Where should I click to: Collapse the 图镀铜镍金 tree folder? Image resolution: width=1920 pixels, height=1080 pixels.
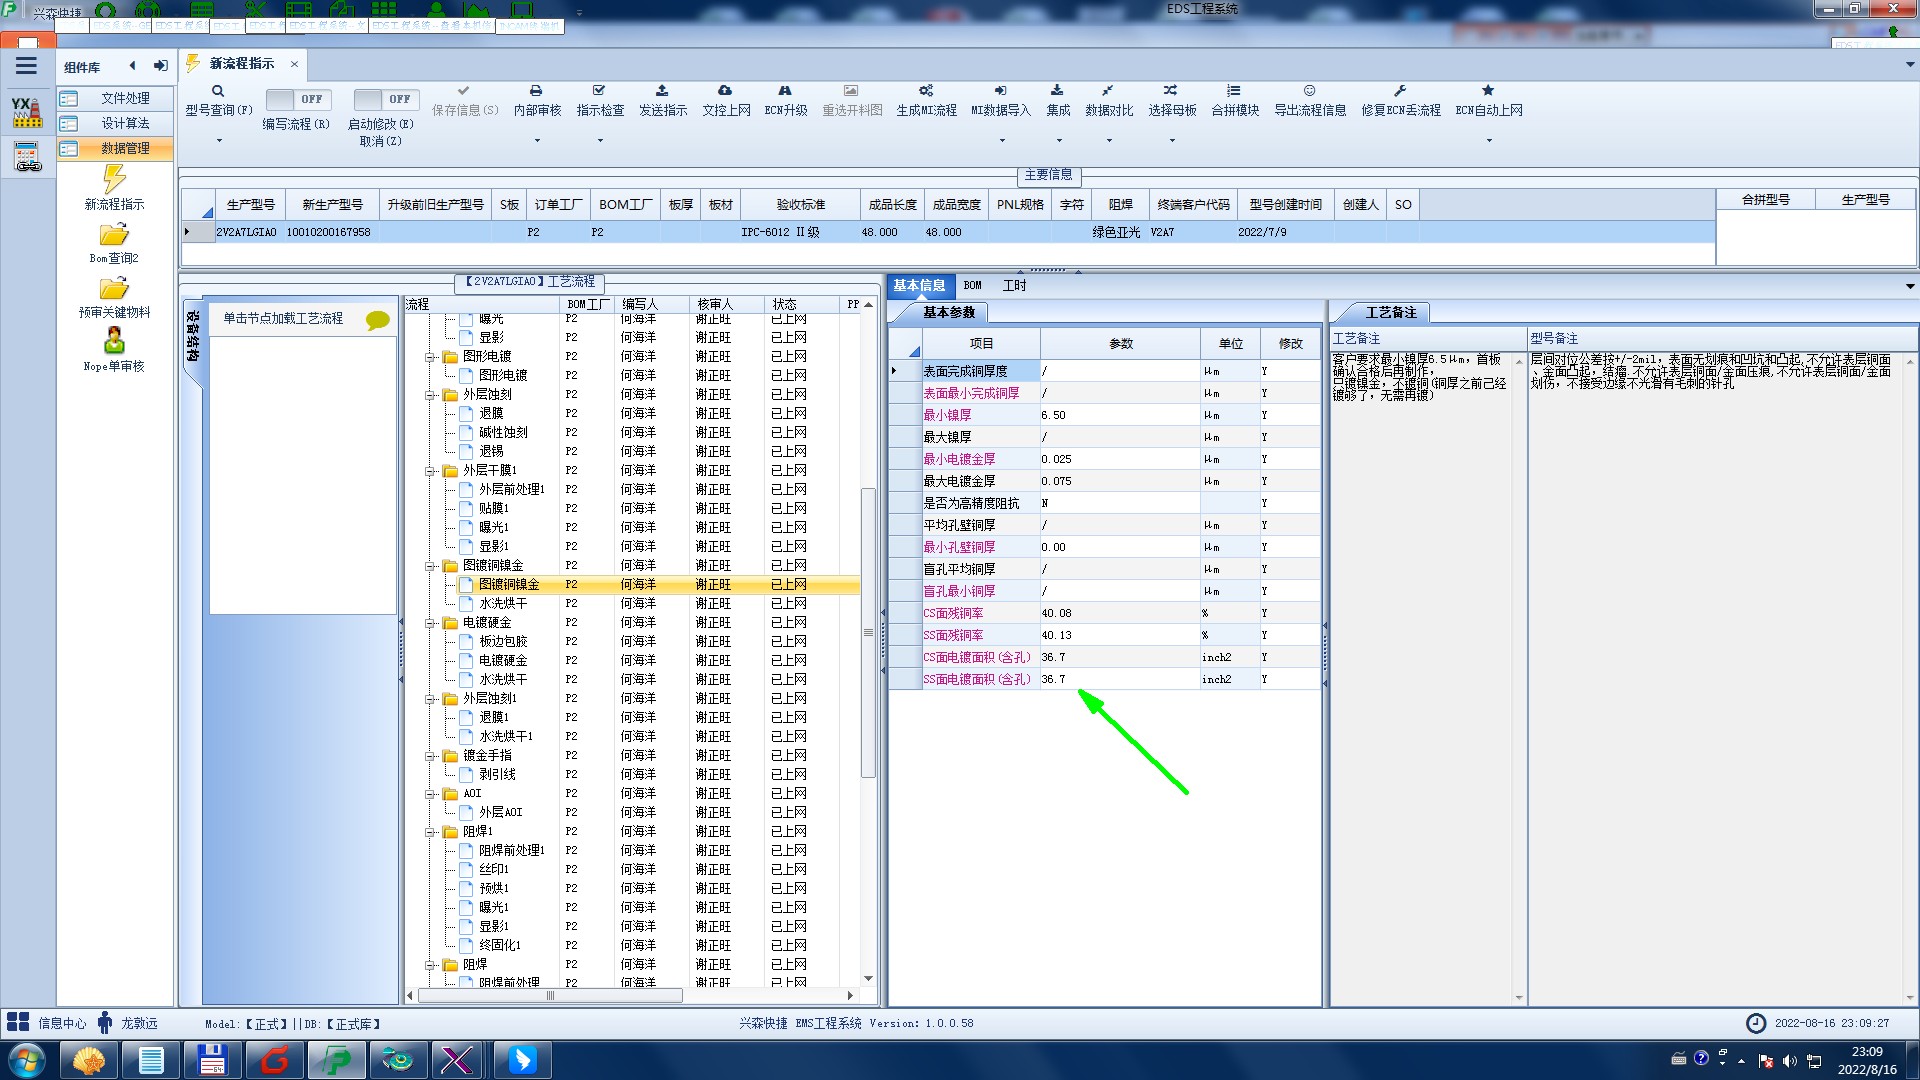(430, 566)
